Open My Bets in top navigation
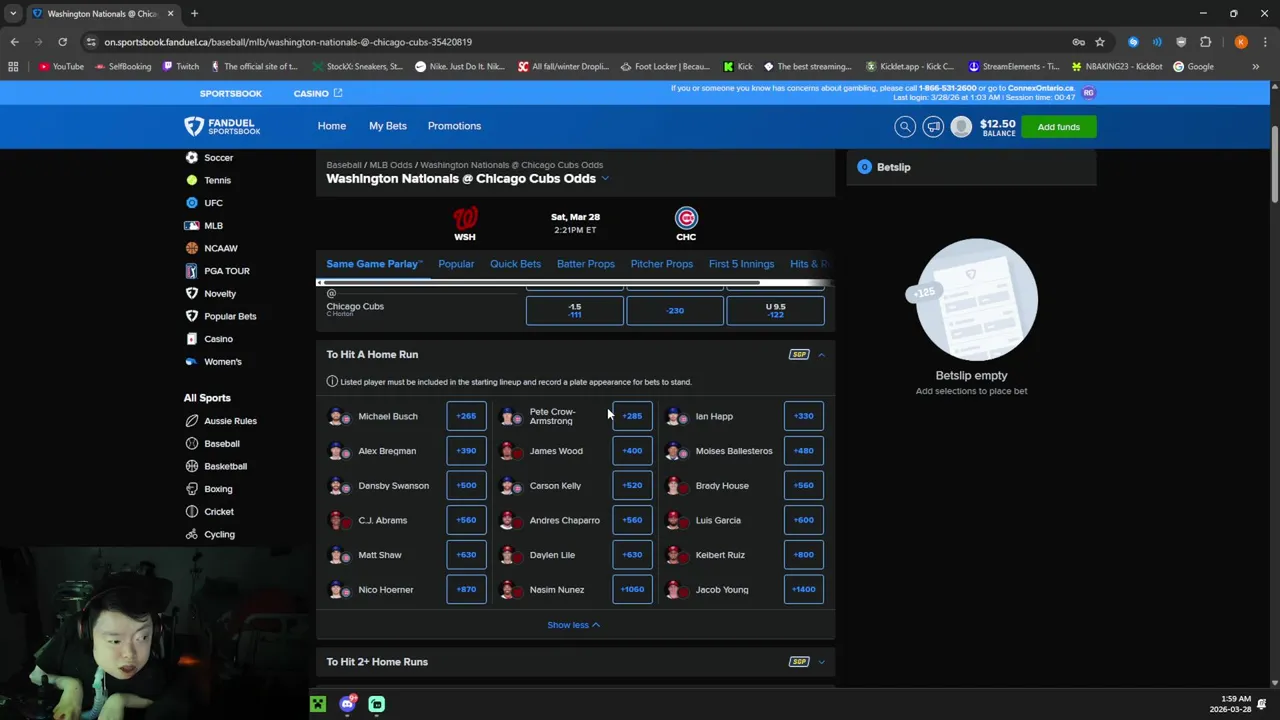 click(388, 126)
